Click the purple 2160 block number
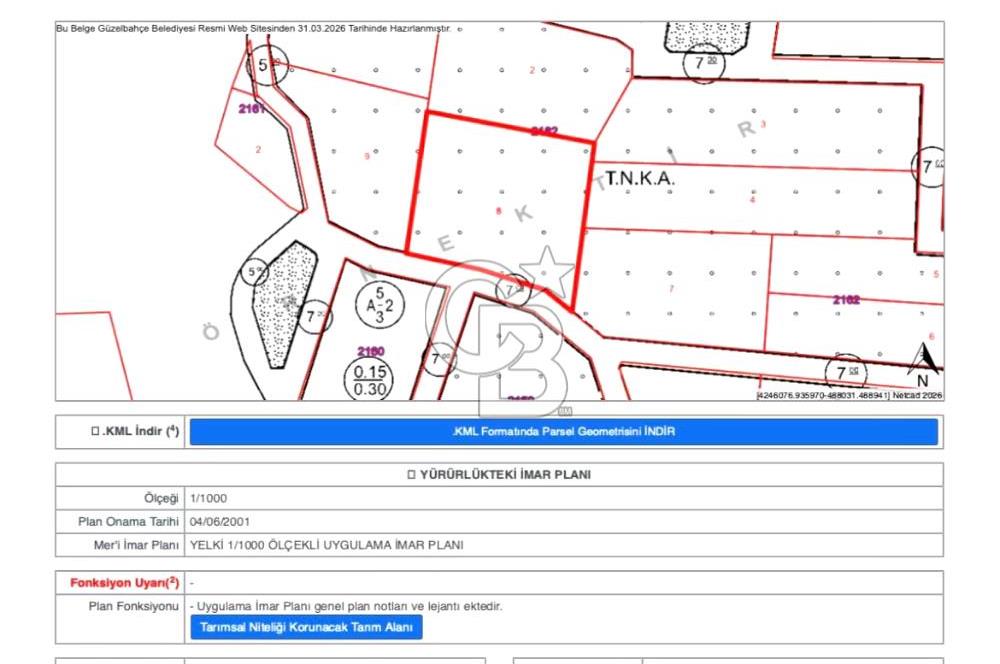1000x664 pixels. (371, 351)
